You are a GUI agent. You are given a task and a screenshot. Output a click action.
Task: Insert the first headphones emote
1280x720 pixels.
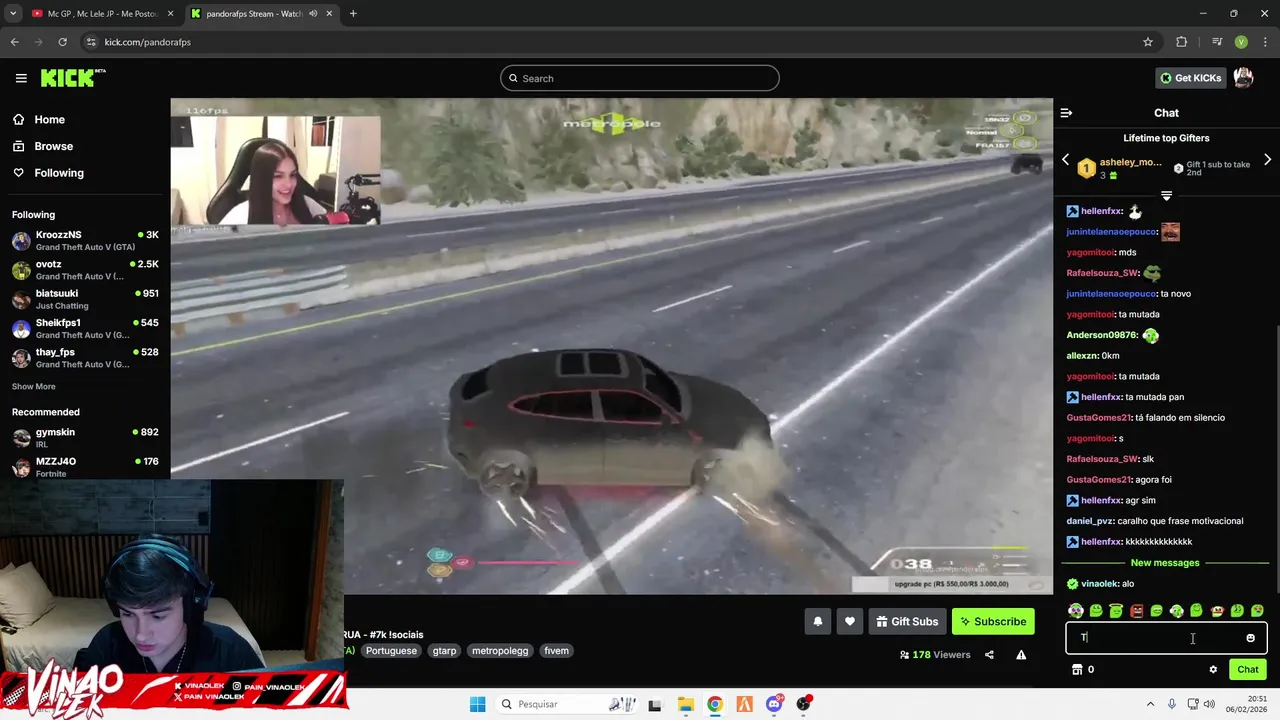point(1076,610)
